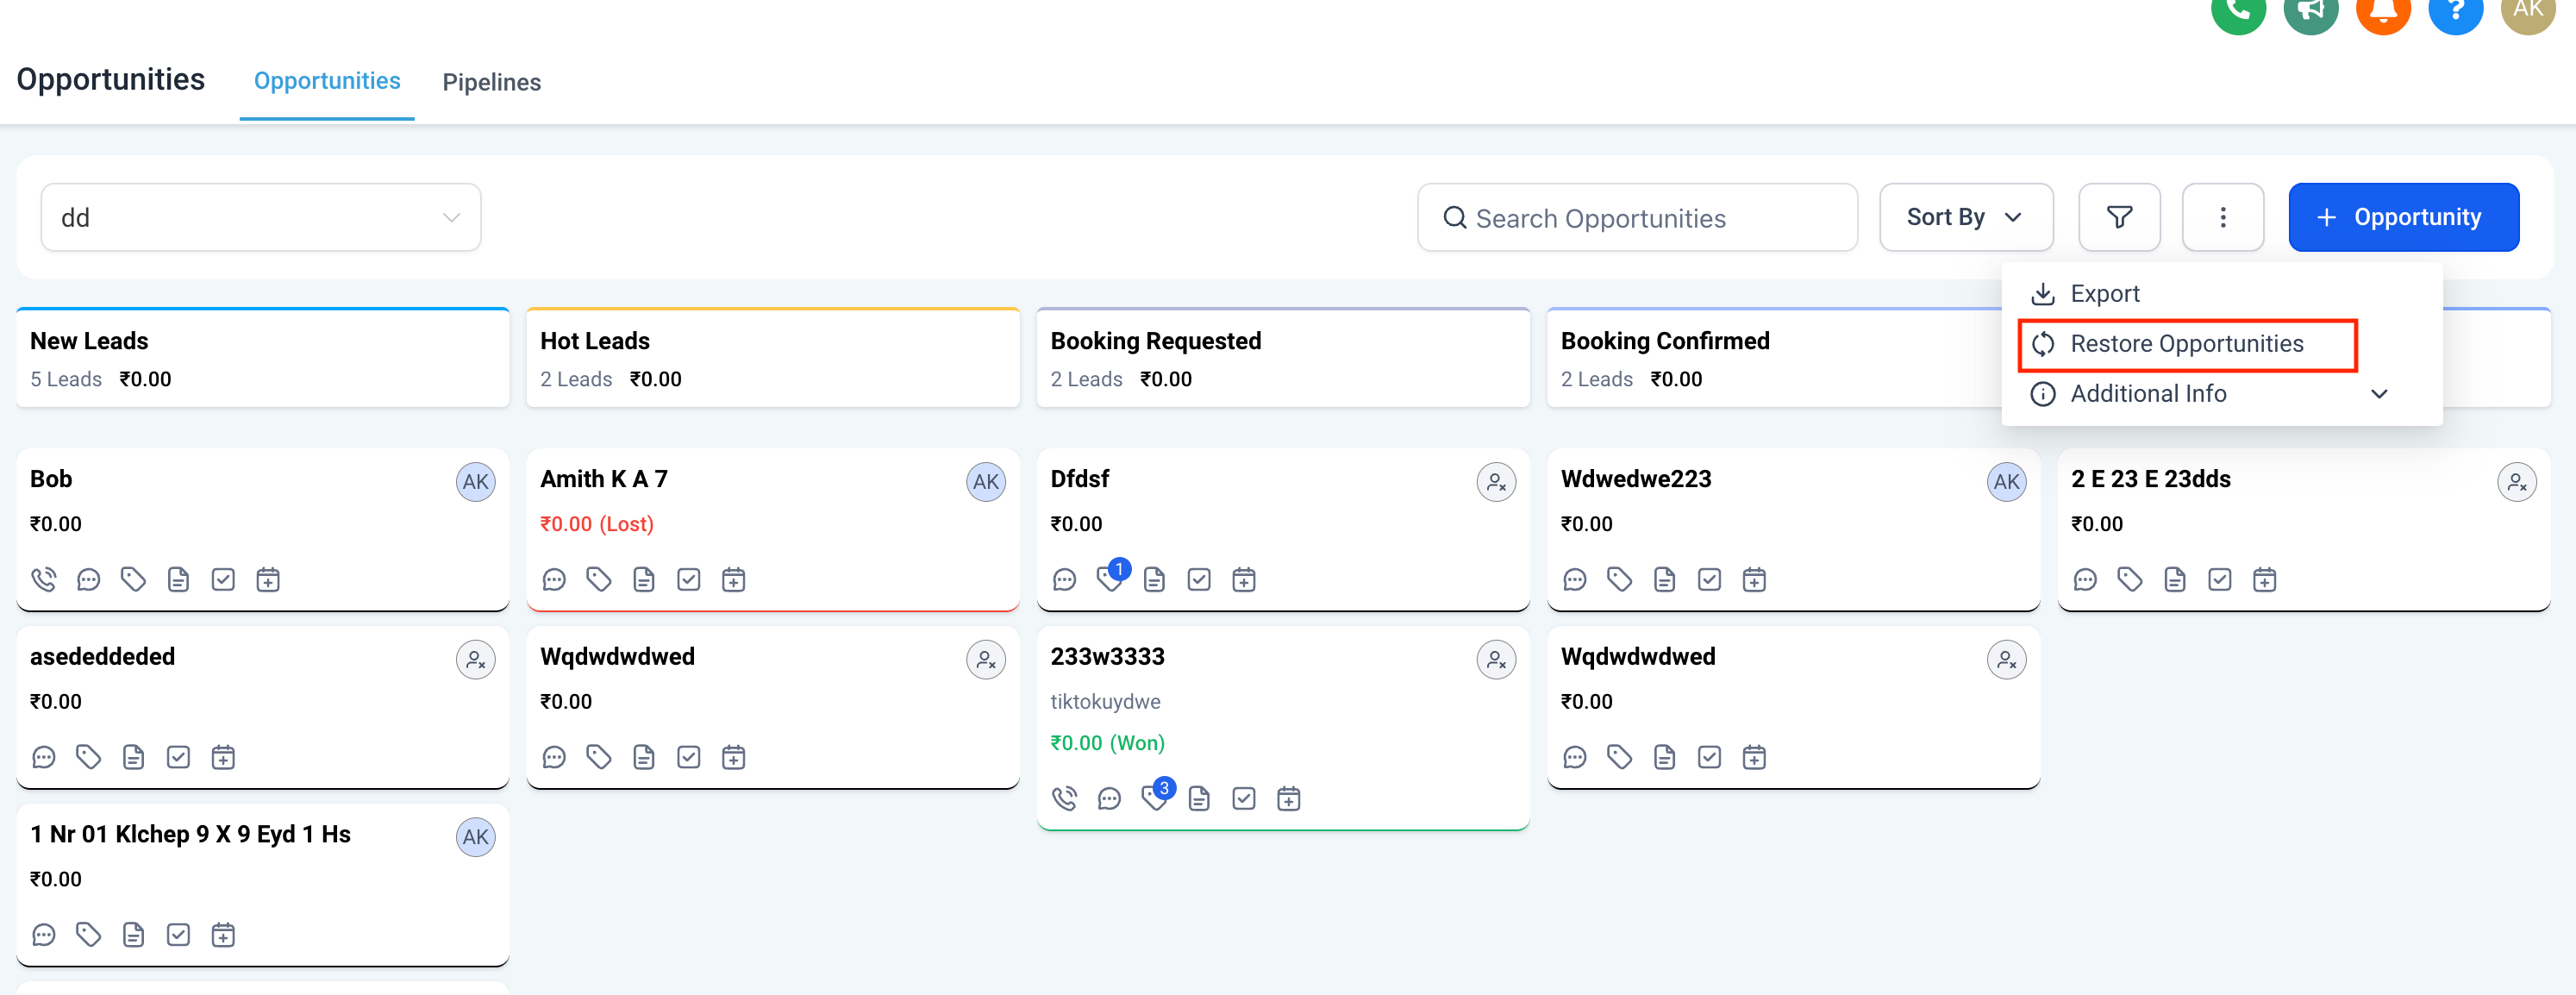This screenshot has height=995, width=2576.
Task: Click the three-dot more options button
Action: click(x=2222, y=217)
